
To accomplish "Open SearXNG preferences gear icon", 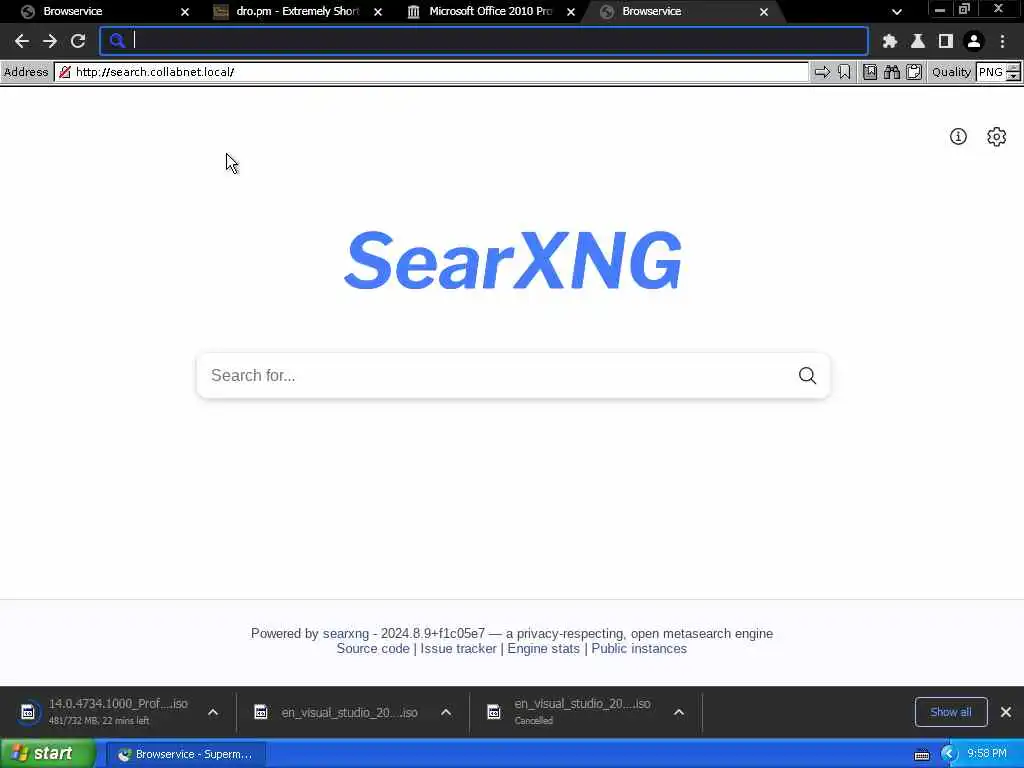I will pyautogui.click(x=997, y=136).
